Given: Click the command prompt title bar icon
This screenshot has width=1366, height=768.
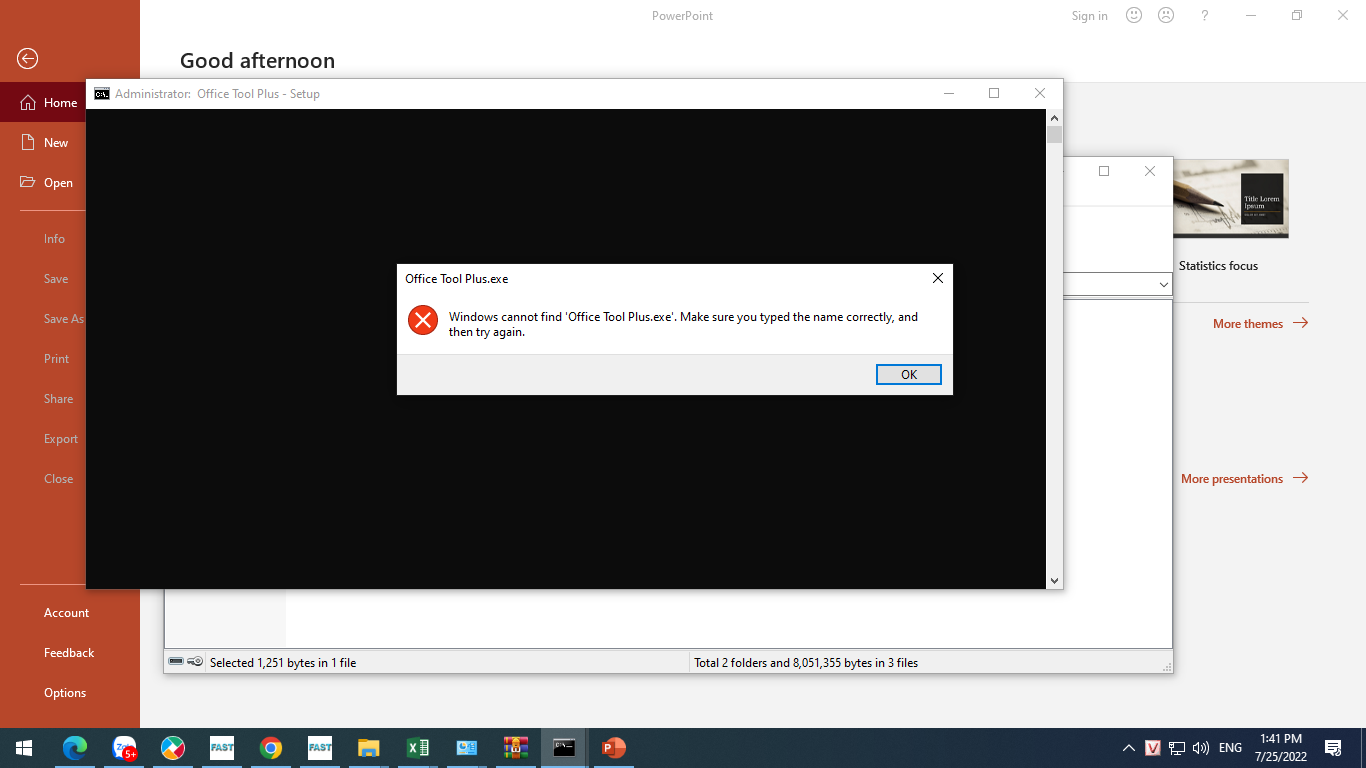Looking at the screenshot, I should (x=102, y=94).
